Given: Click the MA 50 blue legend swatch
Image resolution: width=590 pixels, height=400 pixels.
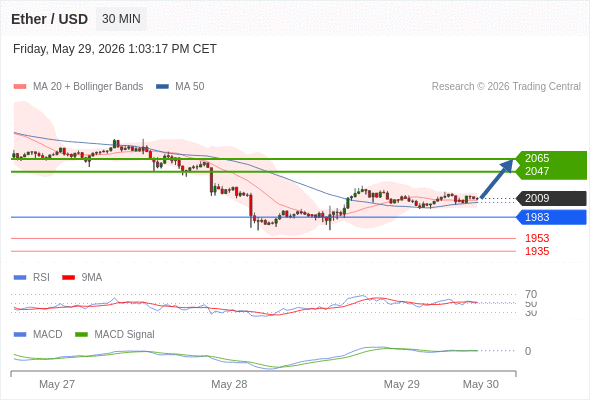Looking at the screenshot, I should pos(162,87).
